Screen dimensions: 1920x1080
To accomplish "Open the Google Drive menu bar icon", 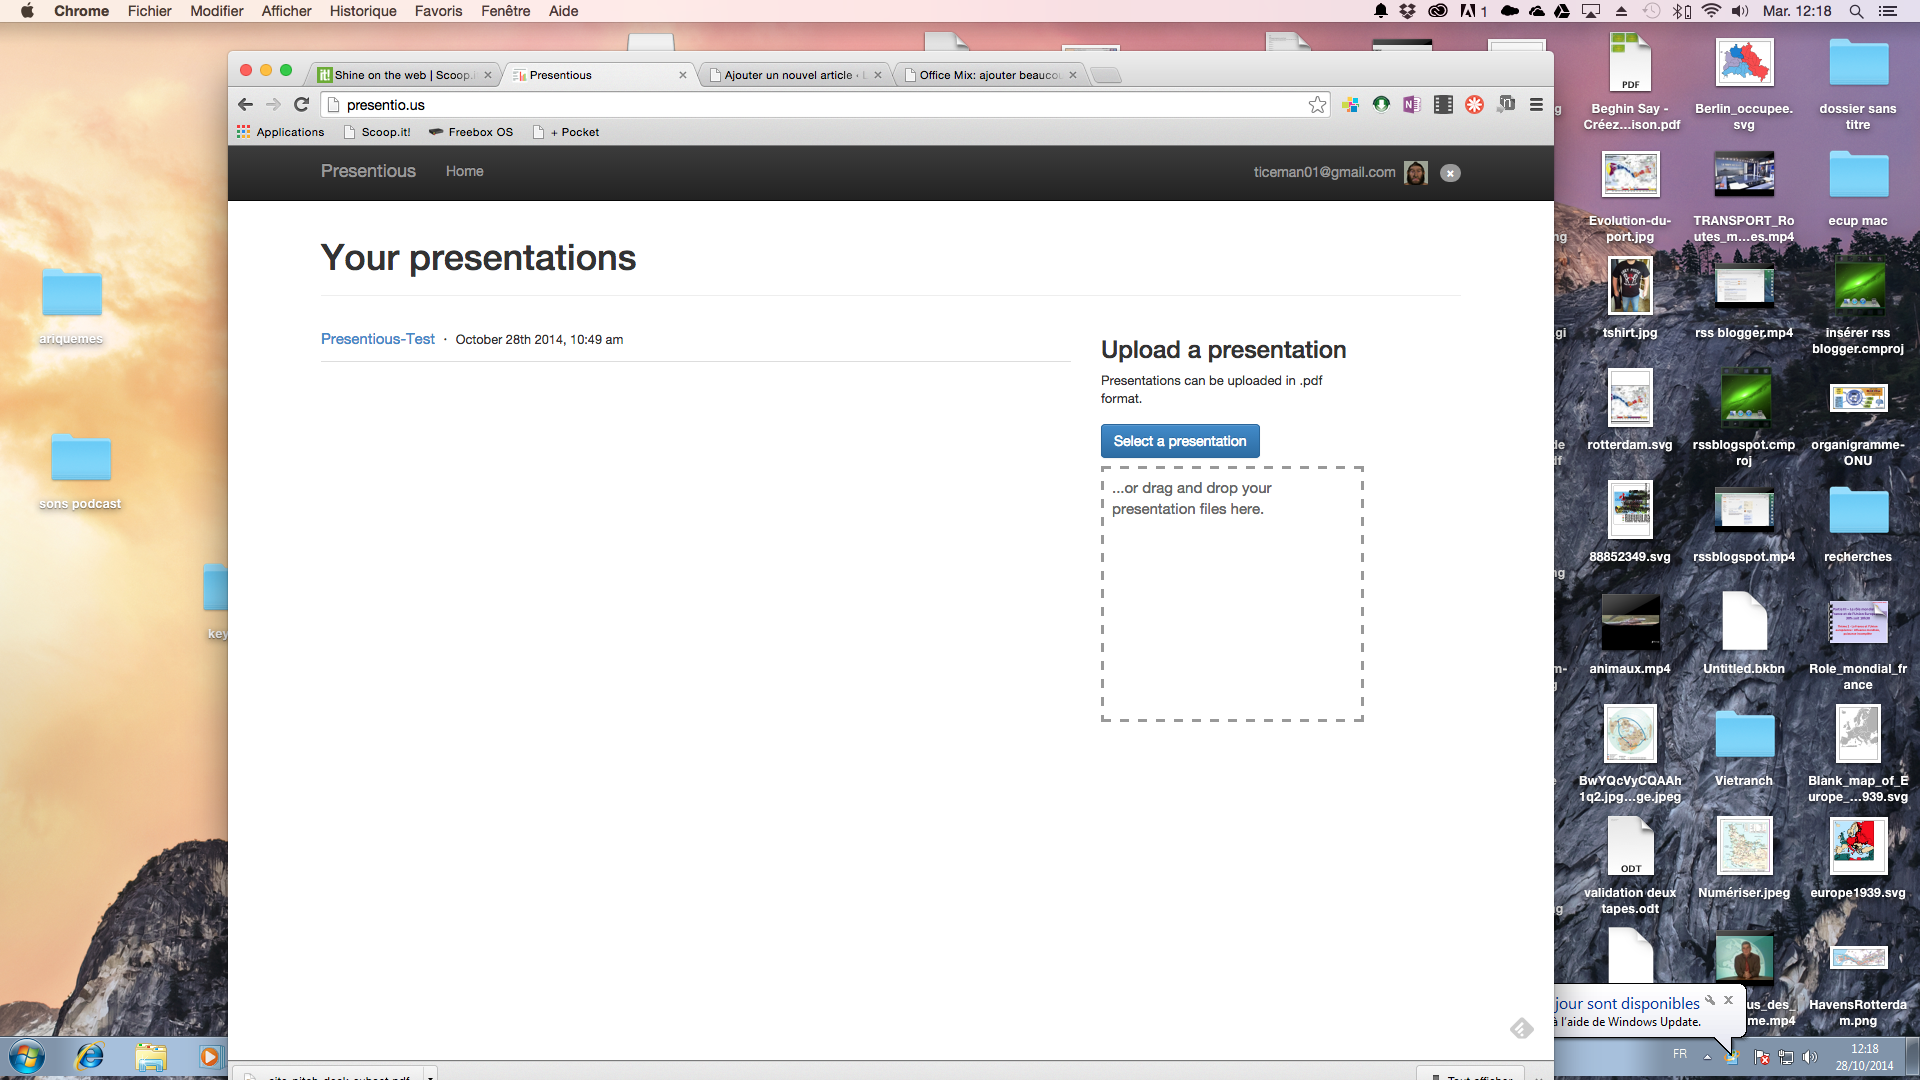I will pyautogui.click(x=1562, y=11).
